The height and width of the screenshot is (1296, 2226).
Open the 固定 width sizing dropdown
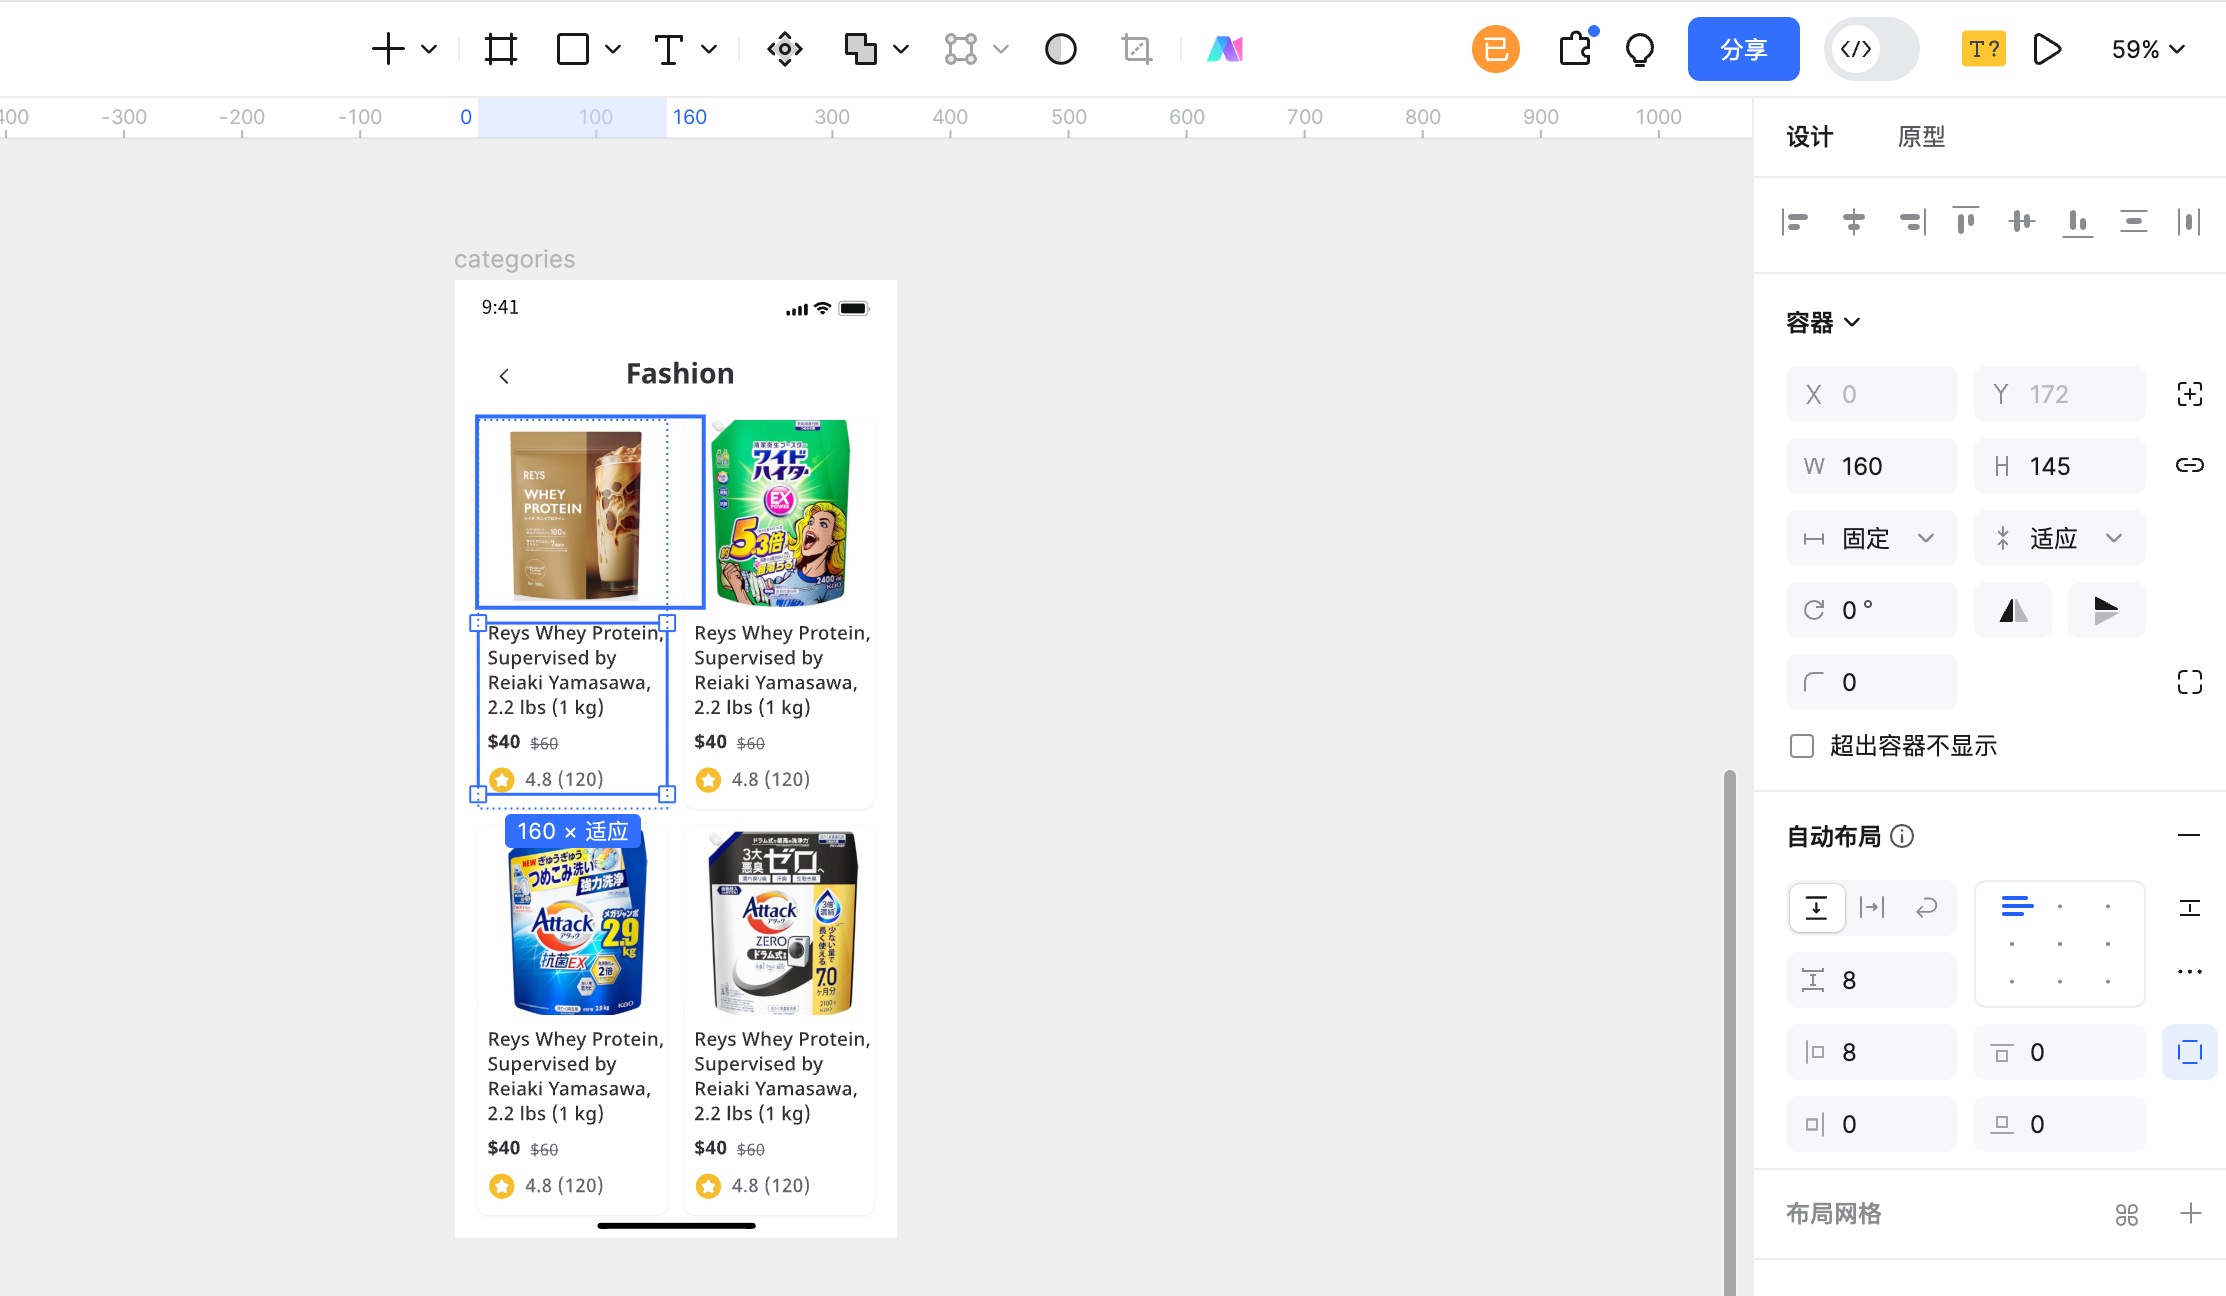coord(1872,538)
